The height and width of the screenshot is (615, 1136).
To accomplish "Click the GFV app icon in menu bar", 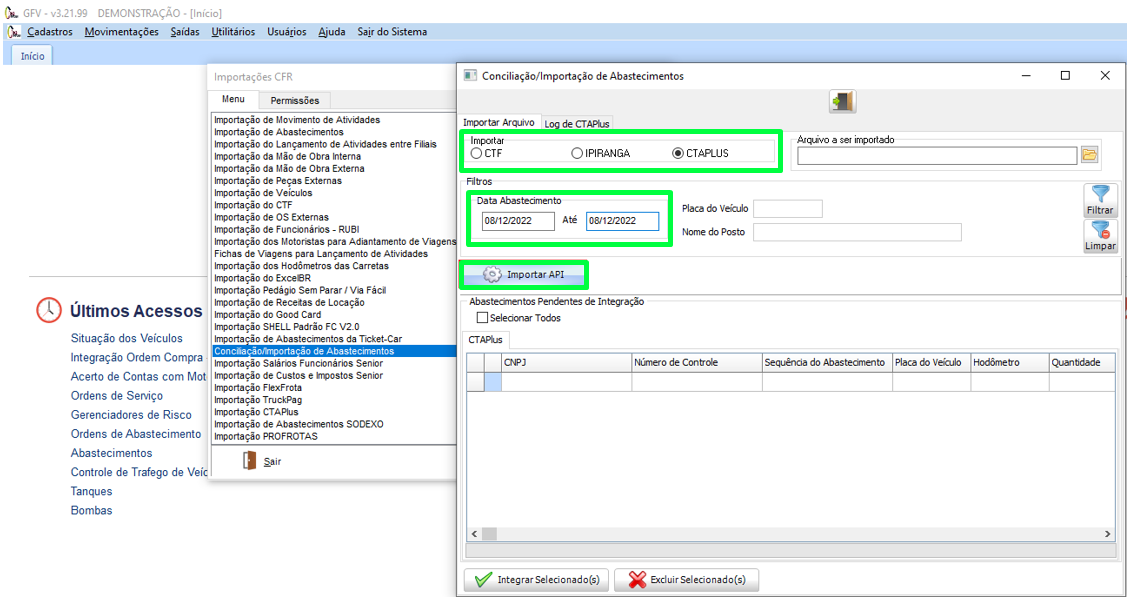I will pos(13,32).
